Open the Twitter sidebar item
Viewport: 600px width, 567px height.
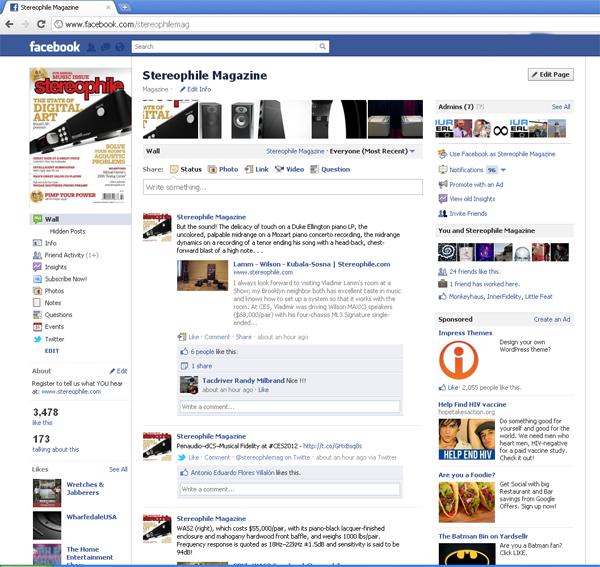(54, 339)
